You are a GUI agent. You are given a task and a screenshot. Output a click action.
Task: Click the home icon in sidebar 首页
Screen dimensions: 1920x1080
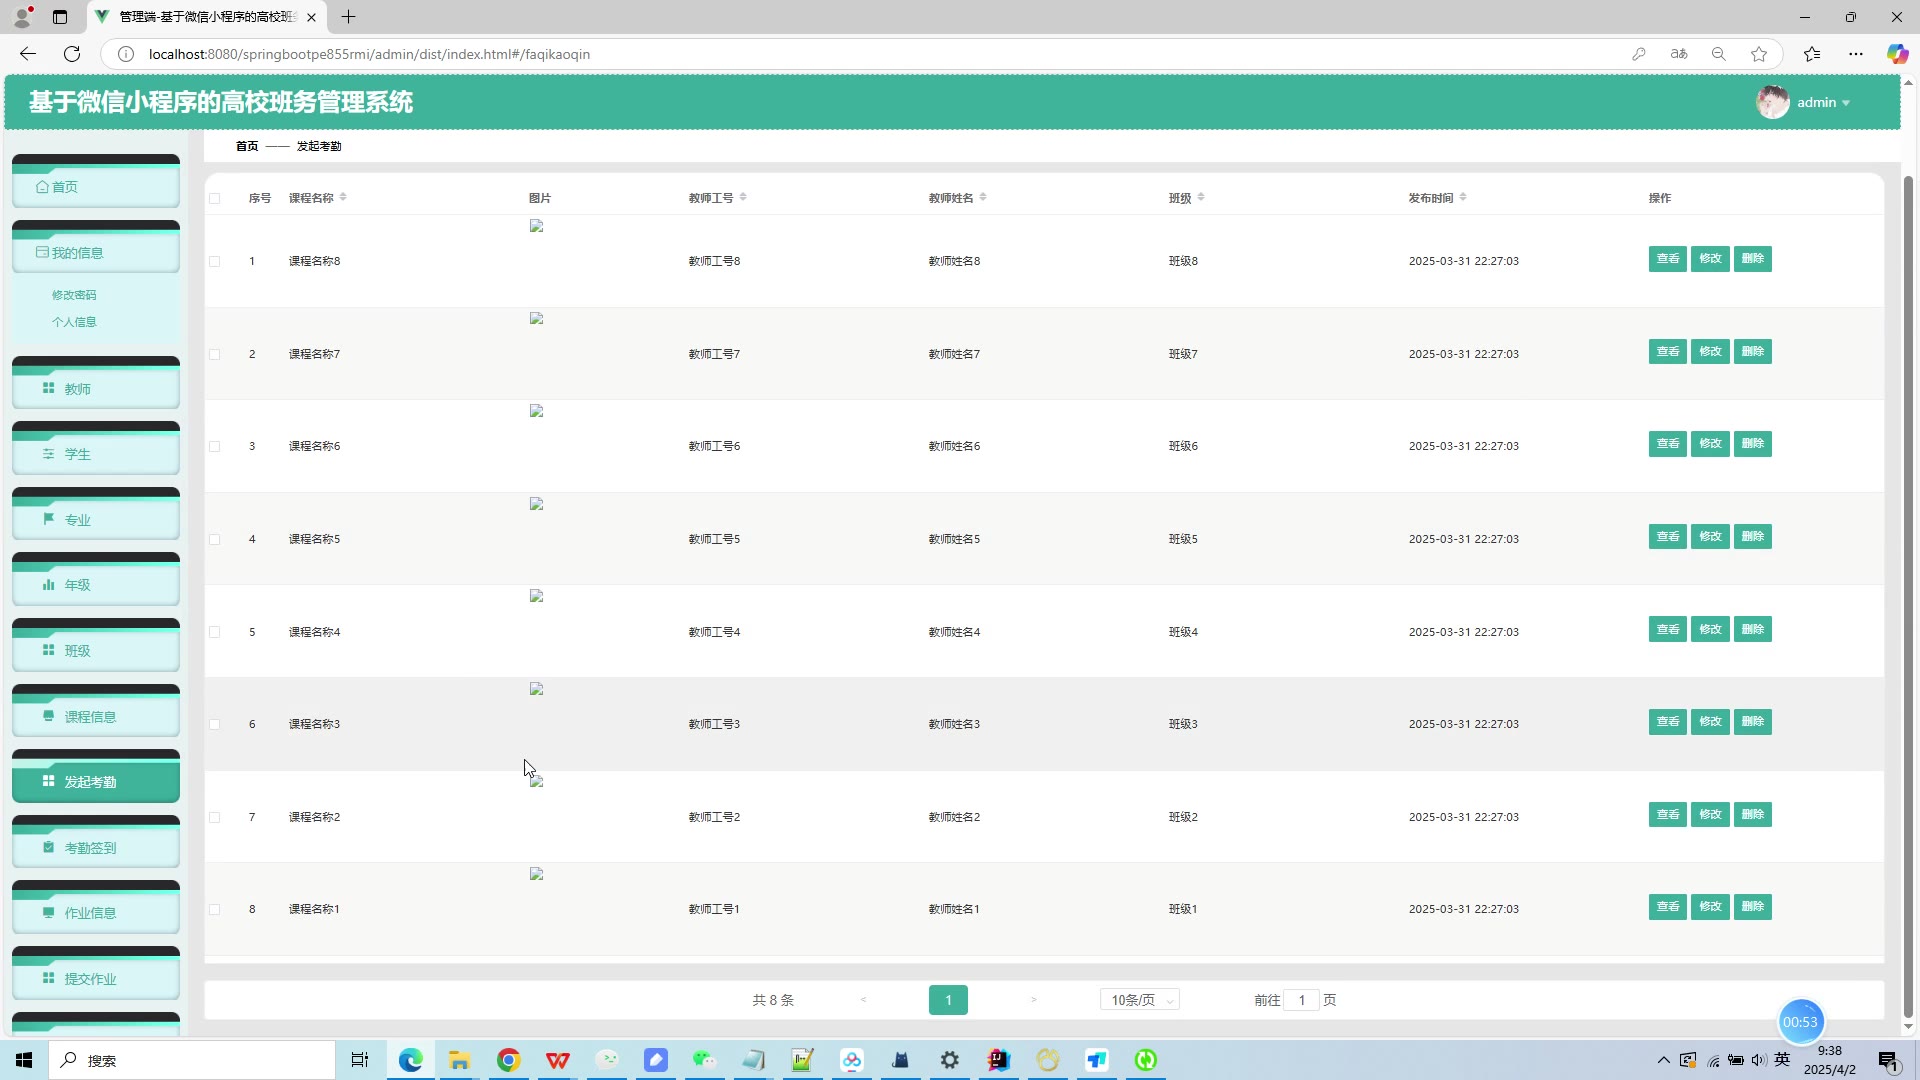pos(42,187)
